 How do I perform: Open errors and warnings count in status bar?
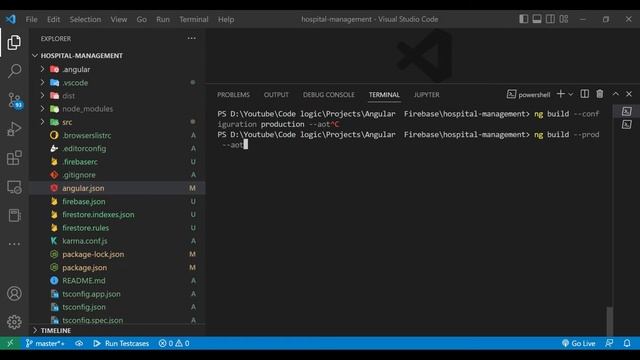pos(174,343)
